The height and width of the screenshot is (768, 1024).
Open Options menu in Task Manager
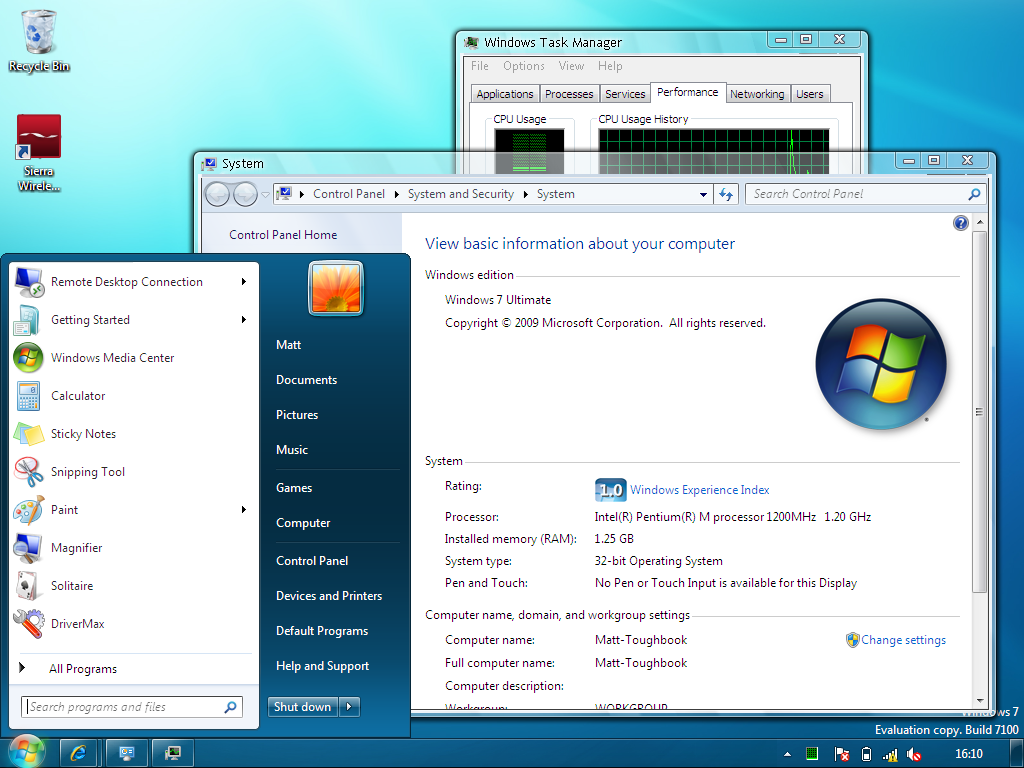pos(524,66)
